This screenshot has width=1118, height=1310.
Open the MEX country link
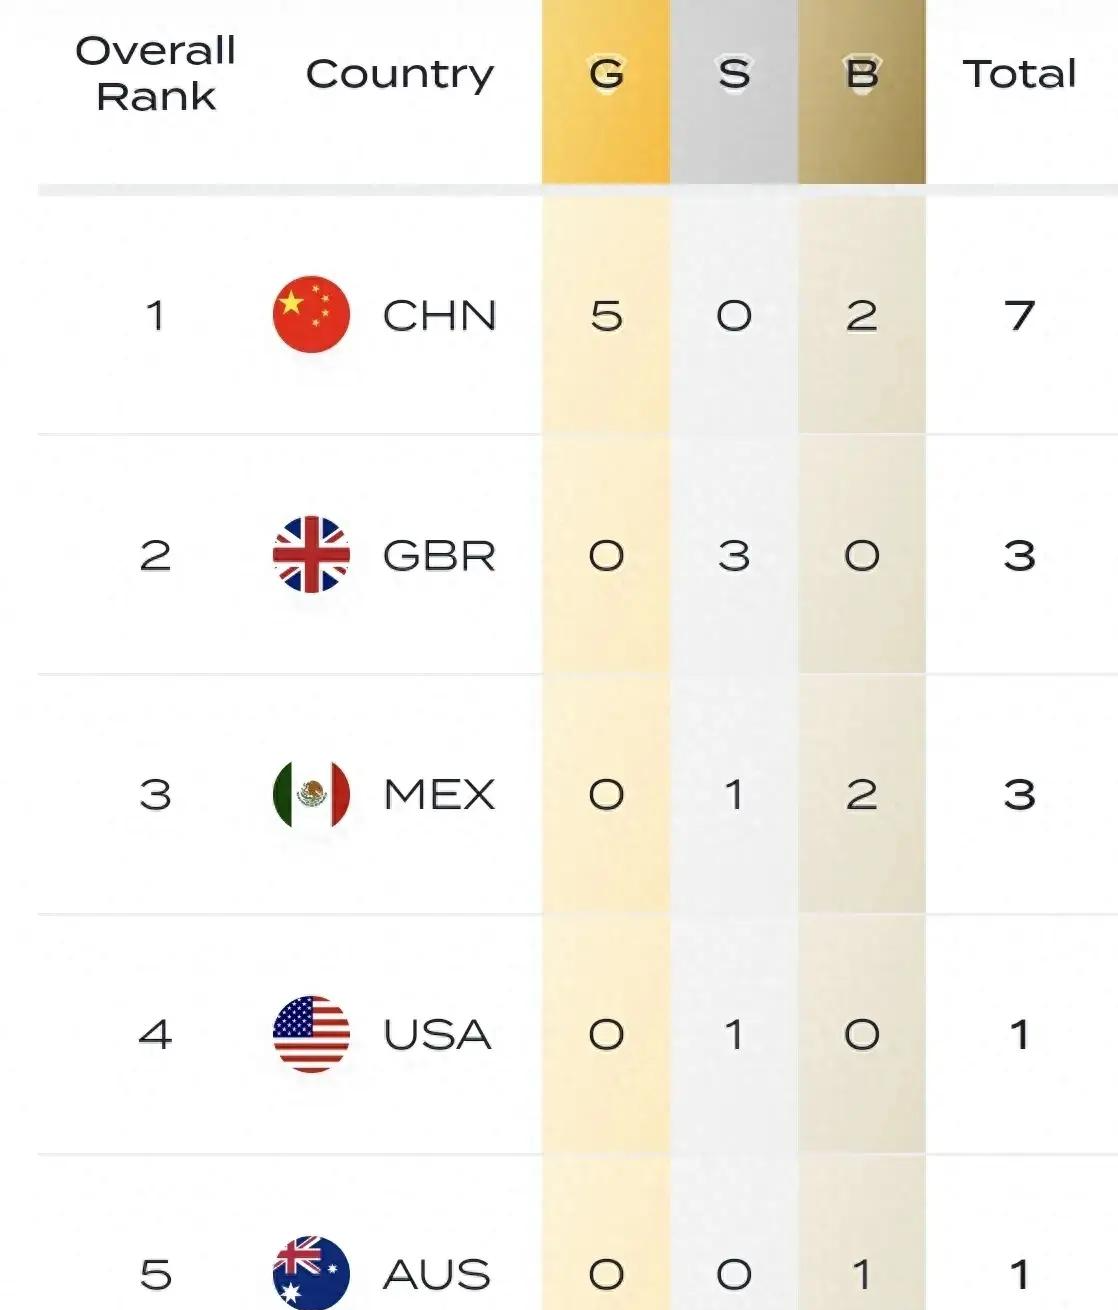click(439, 795)
